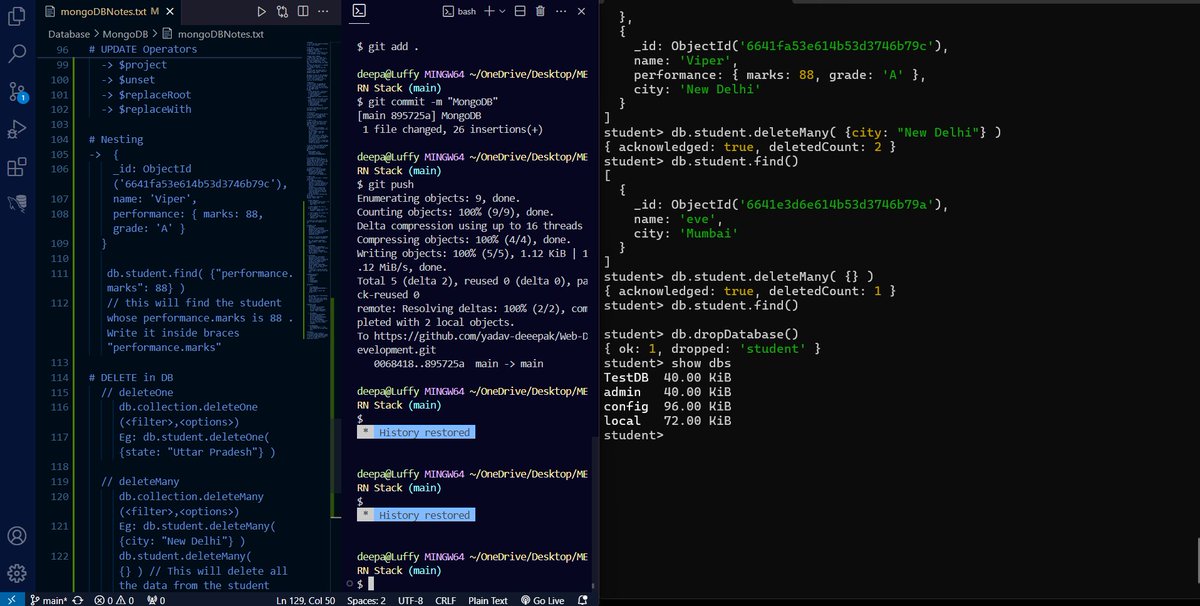Image resolution: width=1200 pixels, height=606 pixels.
Task: Open the Explorer view in activity bar
Action: click(x=17, y=16)
